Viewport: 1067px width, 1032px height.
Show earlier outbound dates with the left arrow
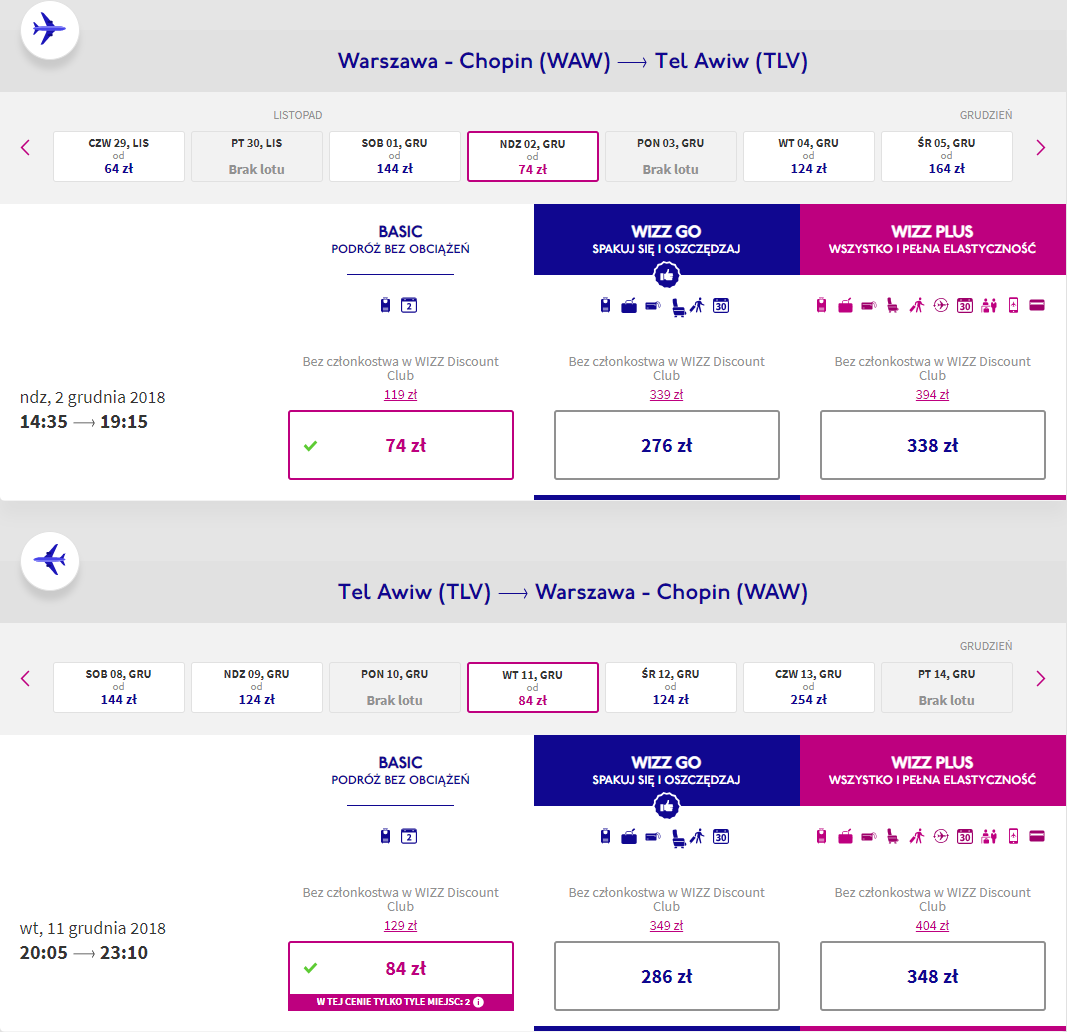point(26,148)
